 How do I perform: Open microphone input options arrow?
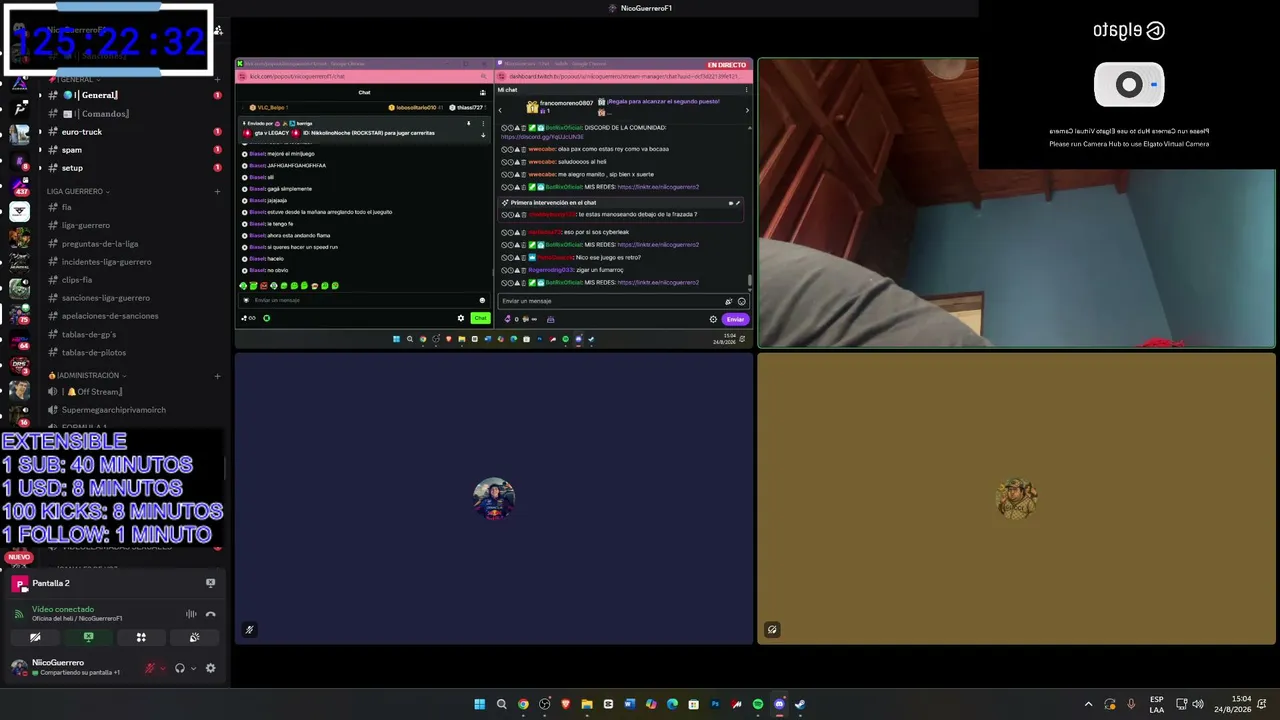pyautogui.click(x=163, y=668)
